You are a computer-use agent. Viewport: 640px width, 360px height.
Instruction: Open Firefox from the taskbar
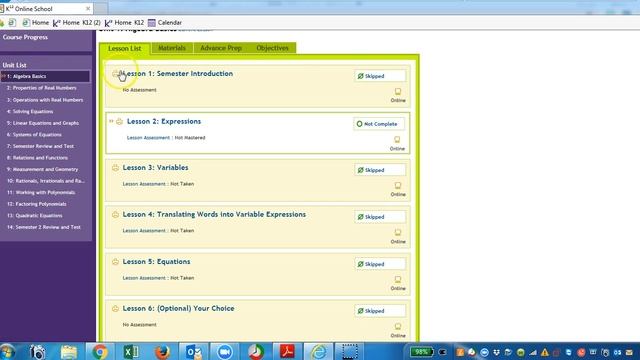coord(162,351)
